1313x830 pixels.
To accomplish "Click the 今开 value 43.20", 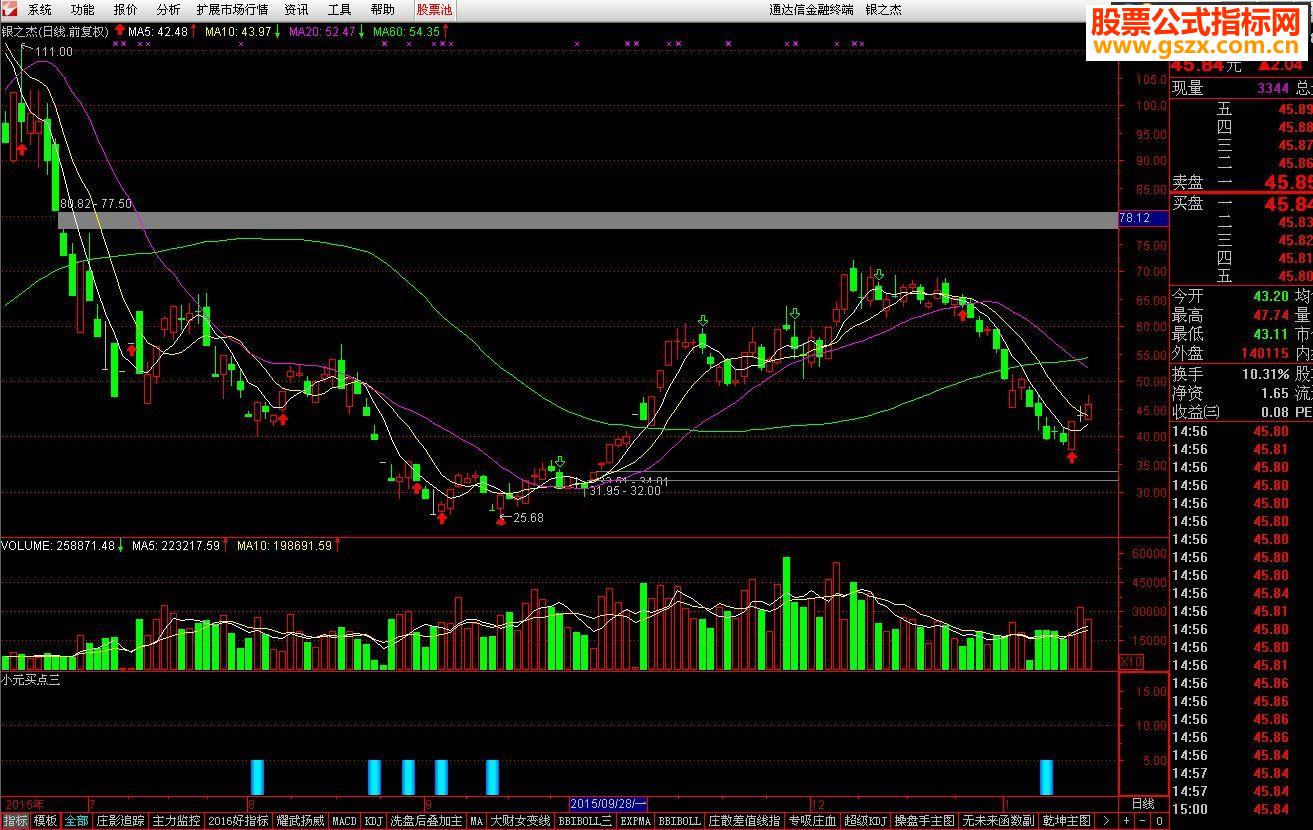I will coord(1271,297).
